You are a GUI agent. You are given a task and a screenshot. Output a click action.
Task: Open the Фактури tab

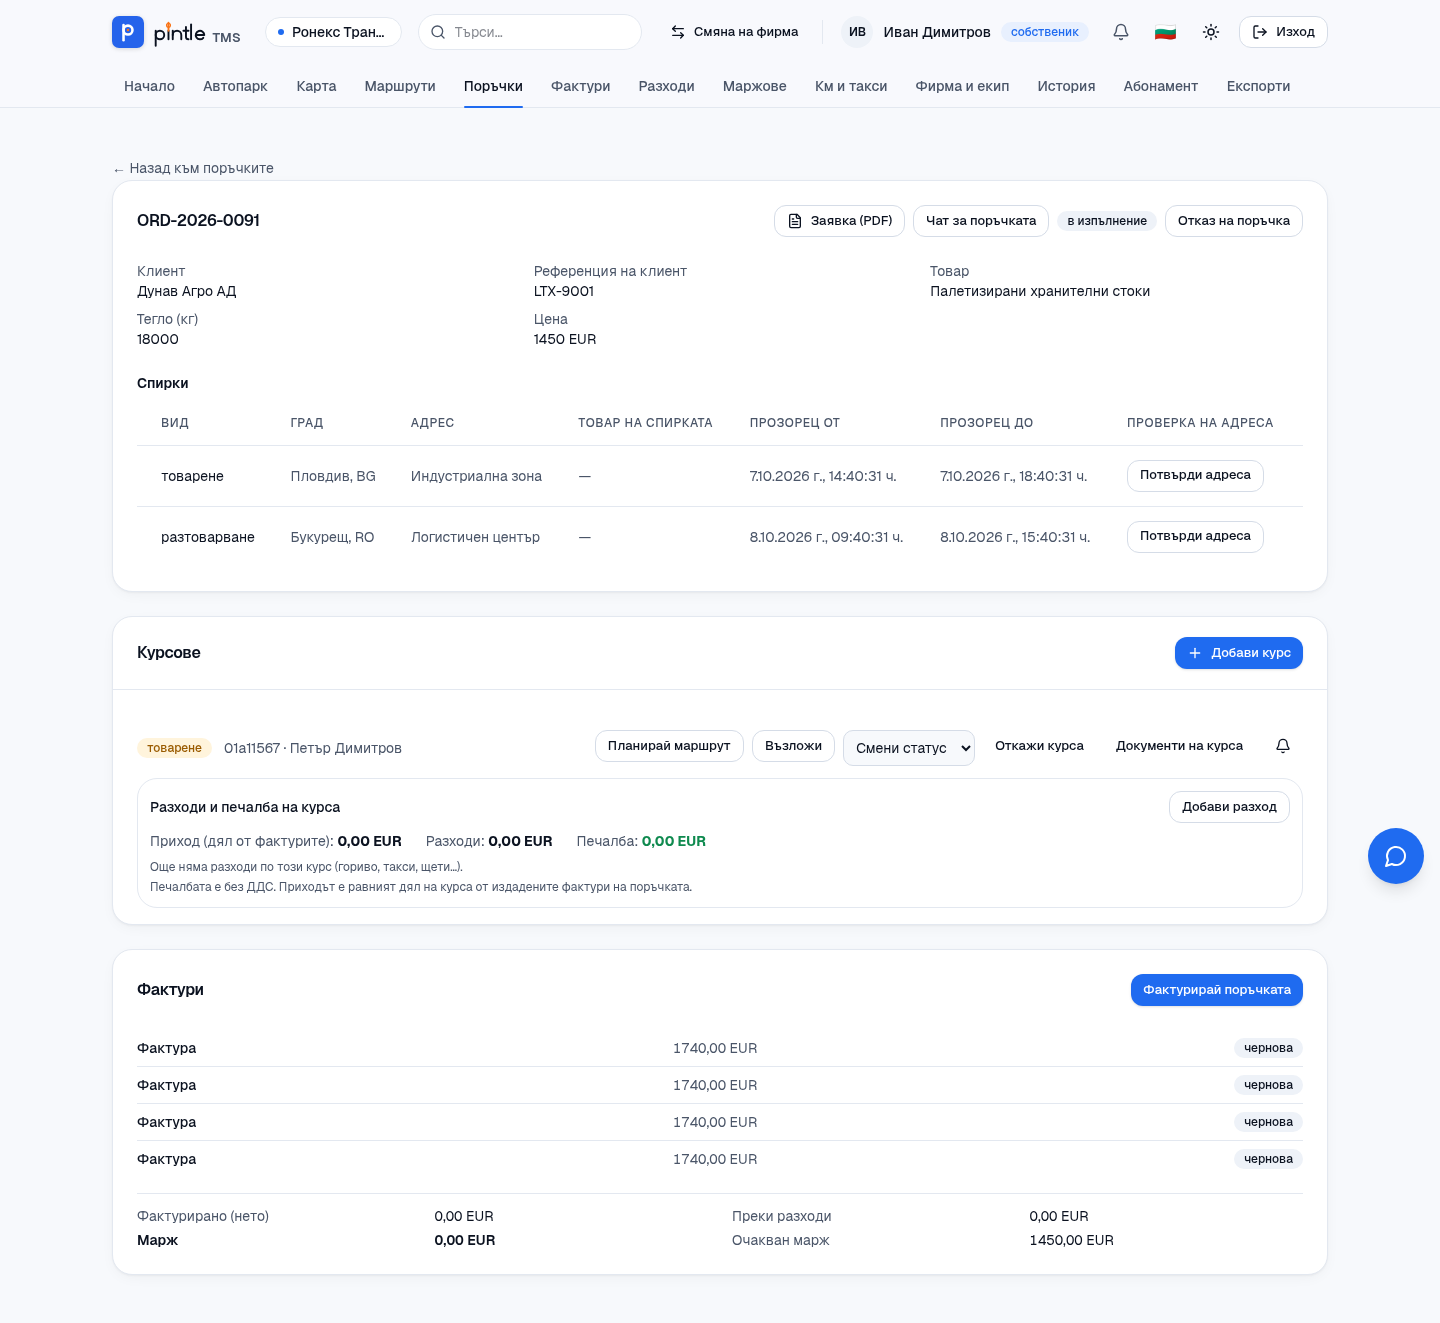[x=581, y=86]
